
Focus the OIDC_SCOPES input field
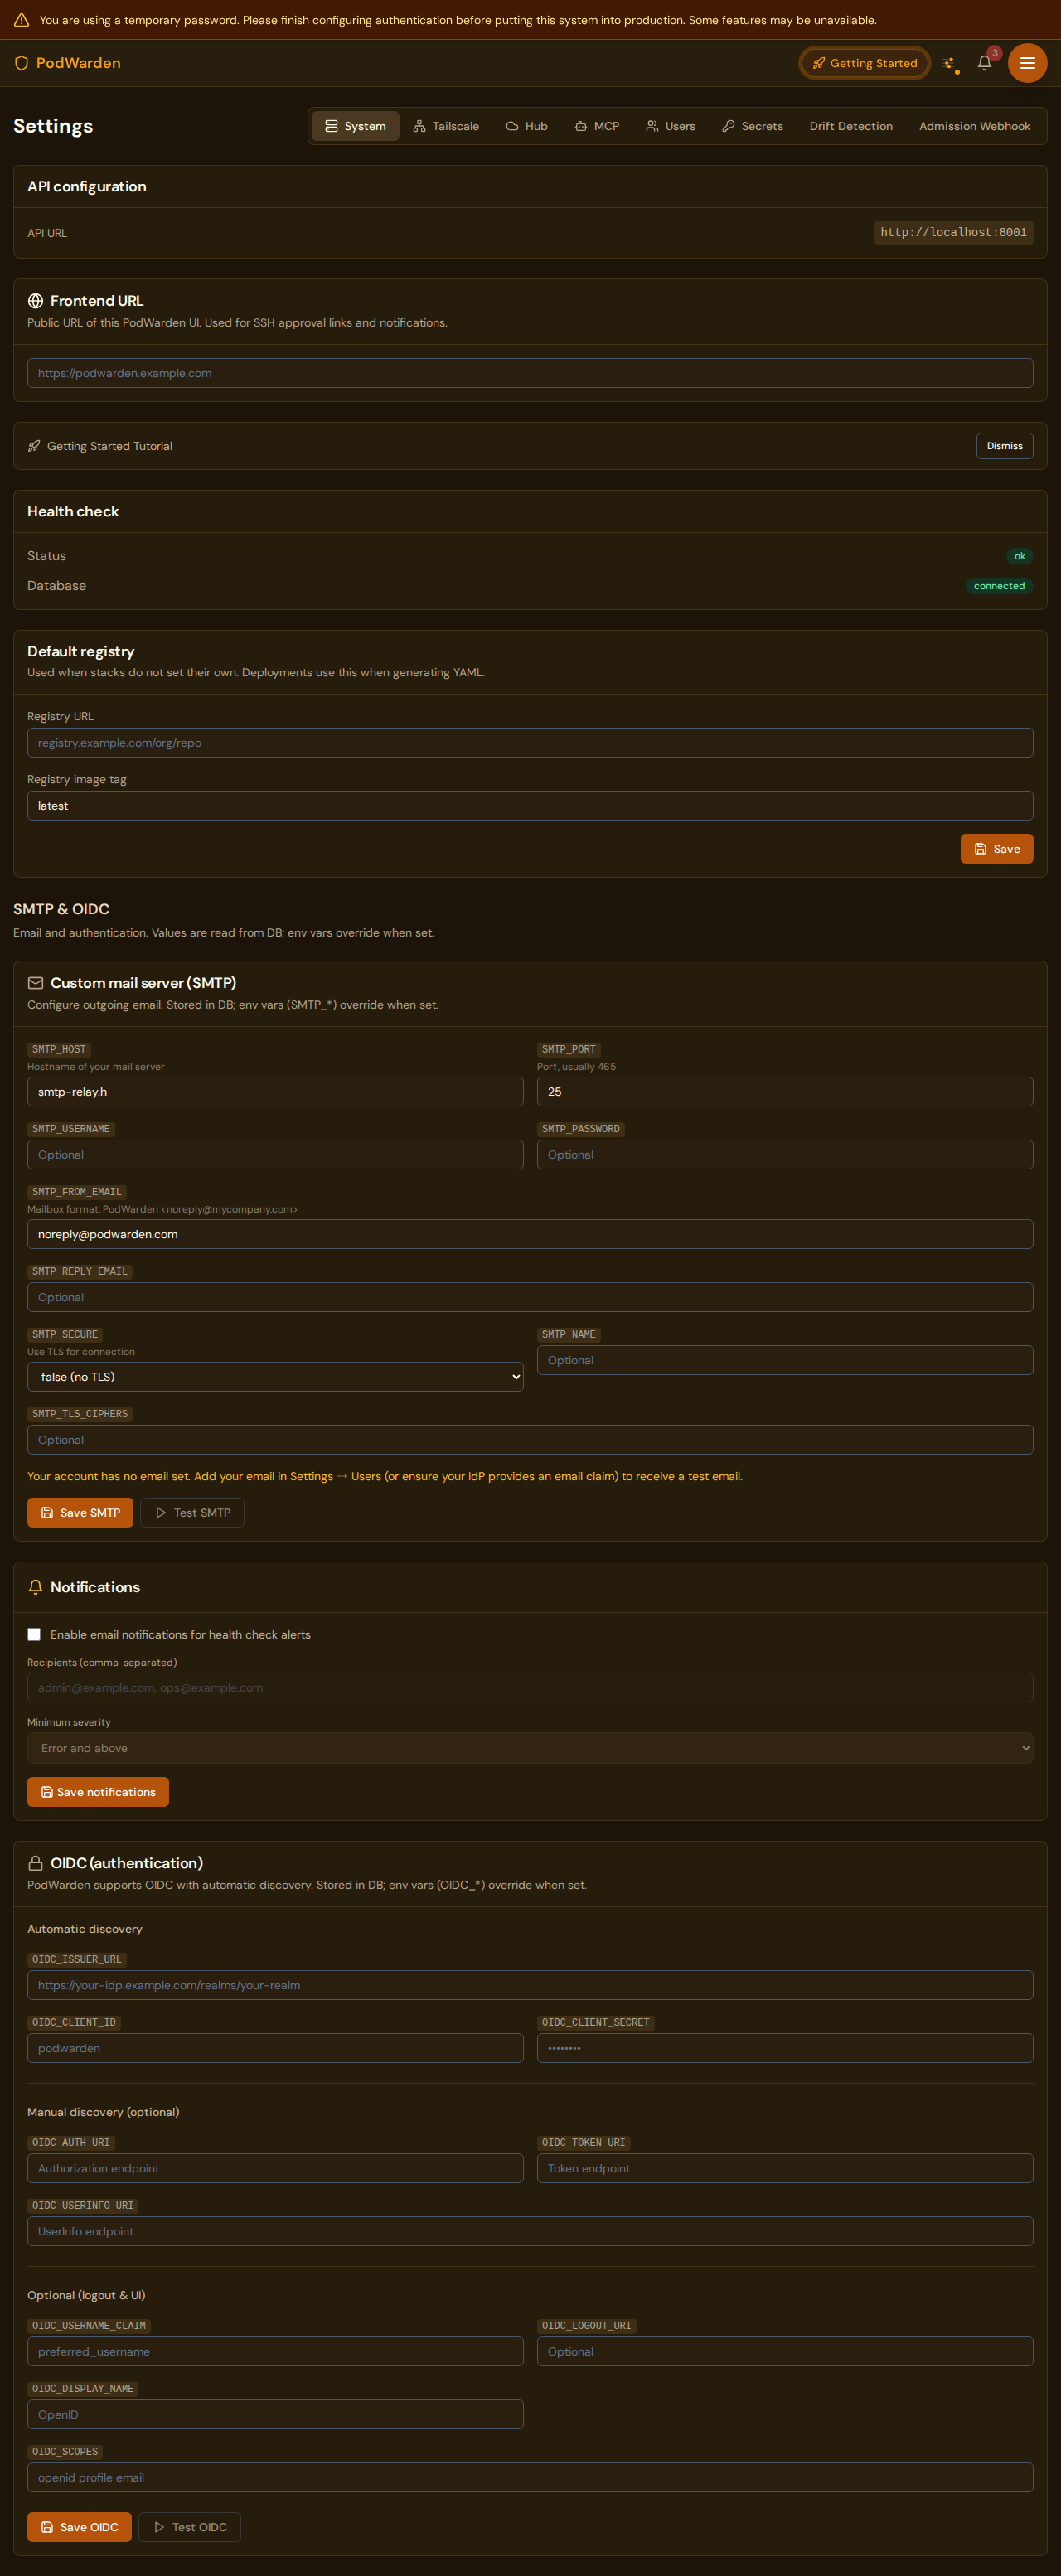tap(530, 2477)
